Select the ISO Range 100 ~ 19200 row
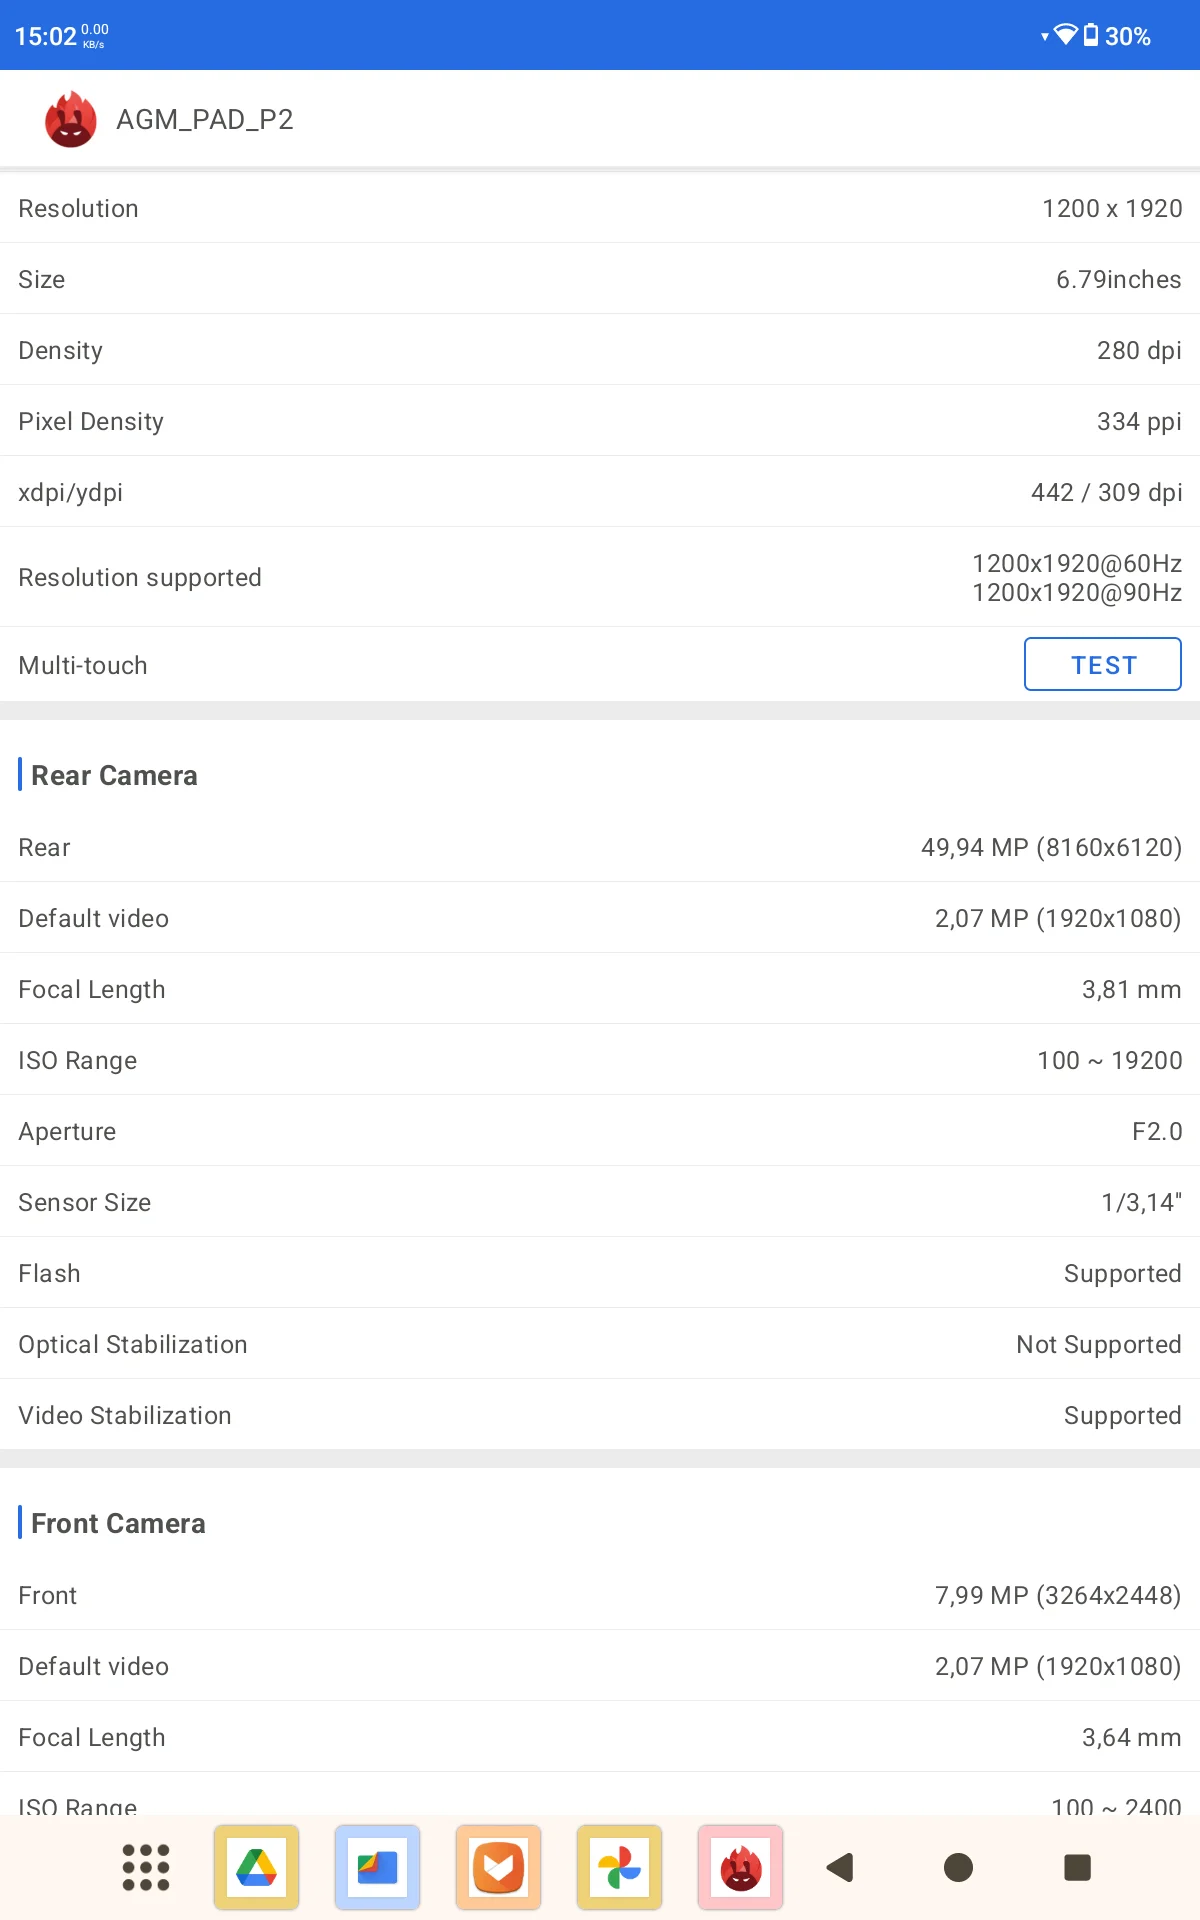Viewport: 1200px width, 1920px height. 600,1060
